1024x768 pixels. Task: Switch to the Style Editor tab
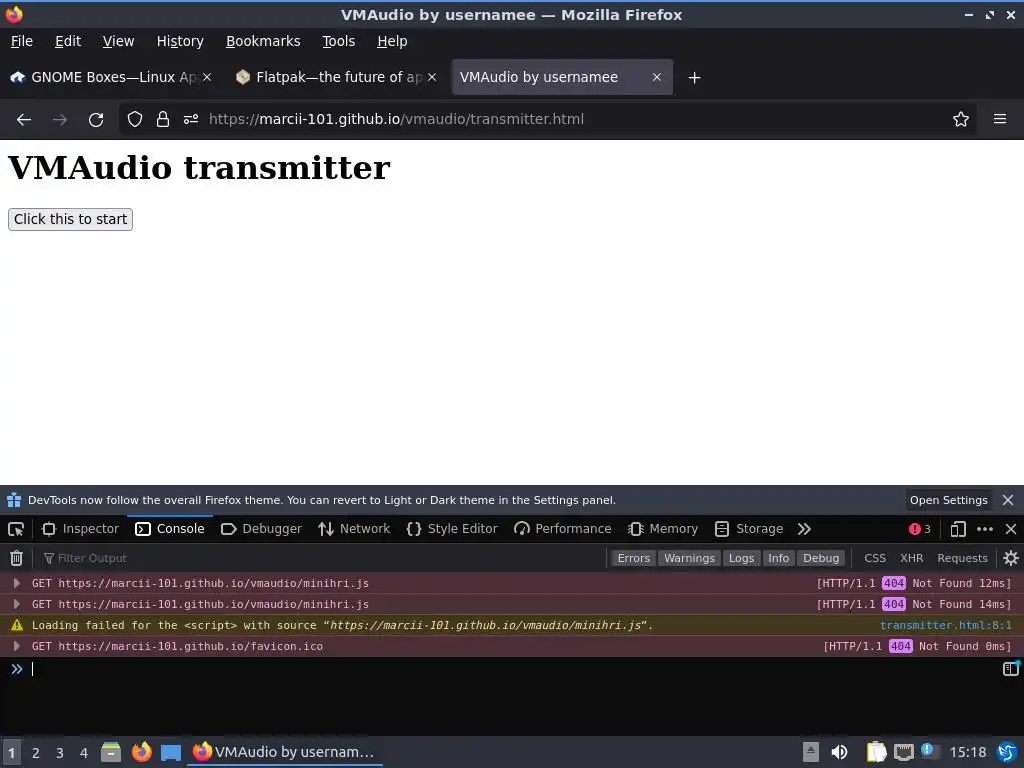(452, 529)
